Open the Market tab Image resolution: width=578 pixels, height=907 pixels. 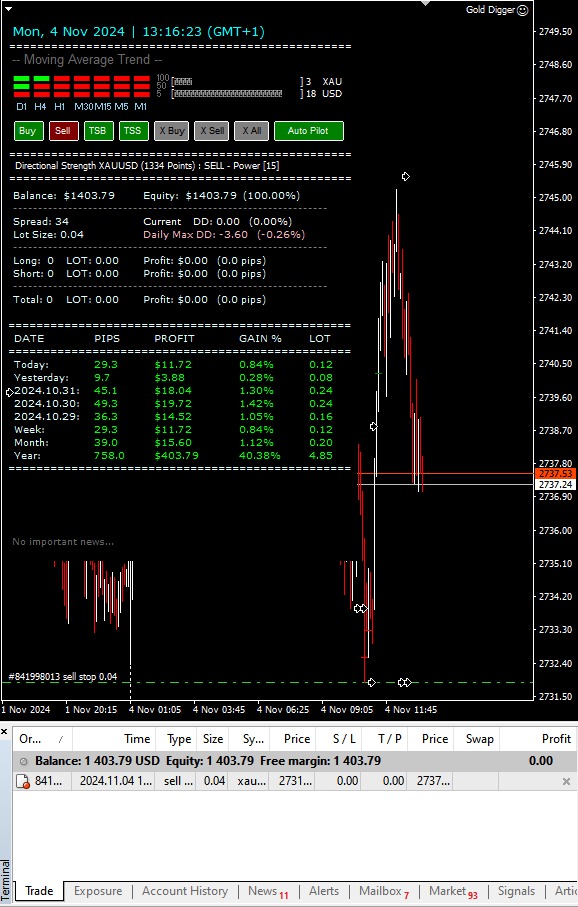point(453,891)
